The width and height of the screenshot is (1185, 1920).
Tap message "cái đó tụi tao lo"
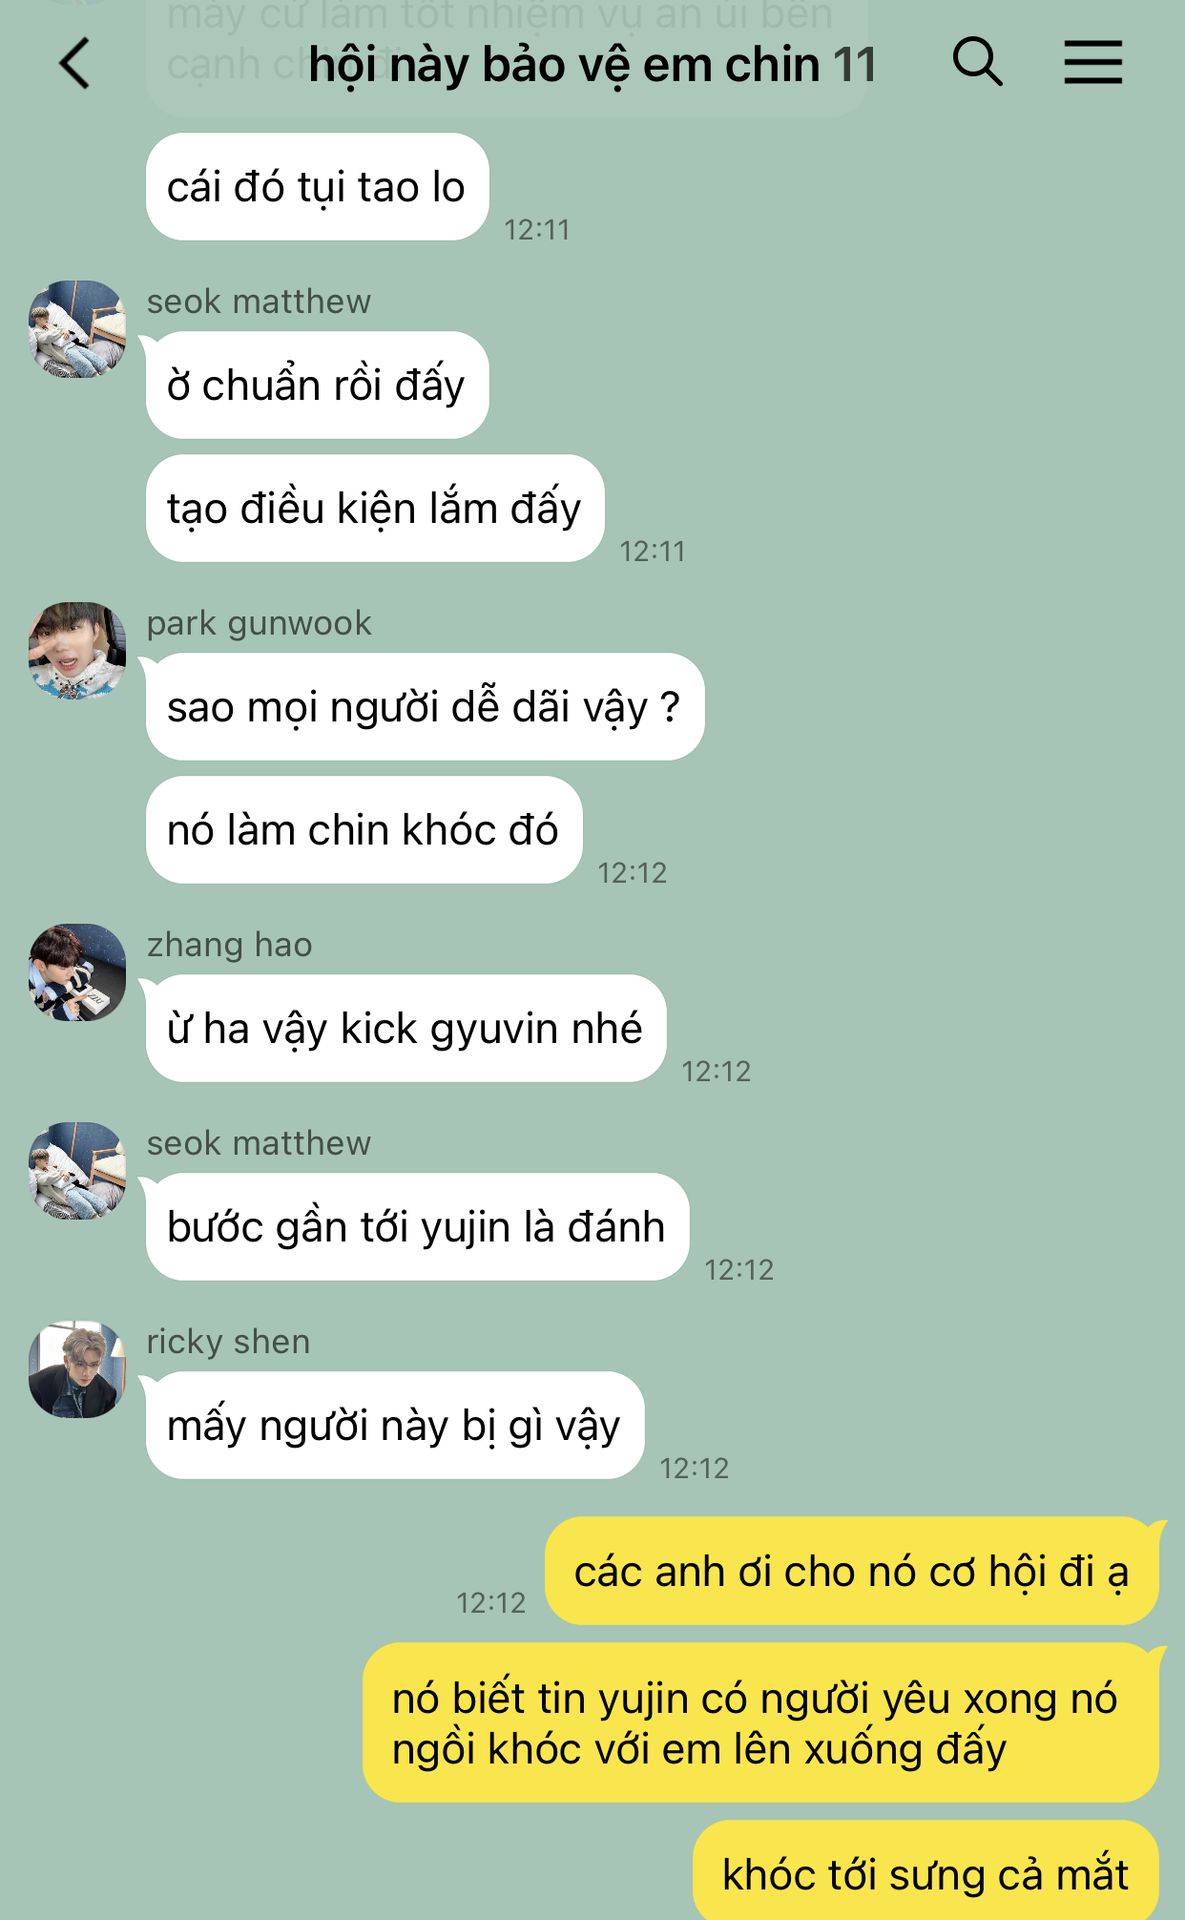pos(317,187)
